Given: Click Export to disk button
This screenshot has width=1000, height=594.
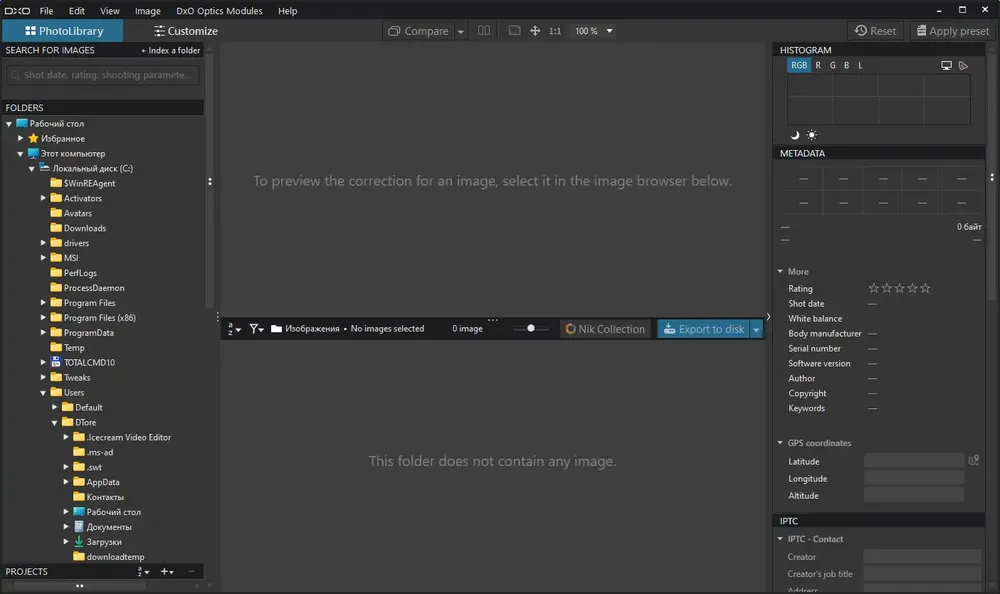Looking at the screenshot, I should (703, 329).
